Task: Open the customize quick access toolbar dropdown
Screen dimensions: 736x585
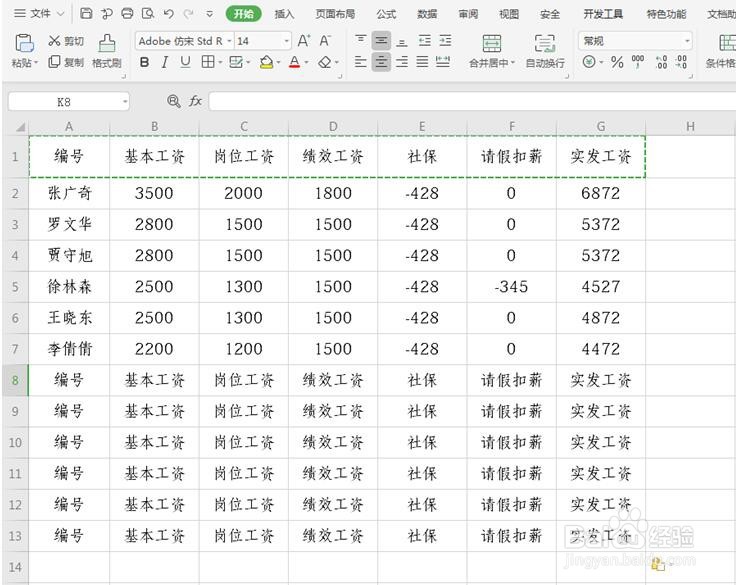Action: [x=210, y=14]
